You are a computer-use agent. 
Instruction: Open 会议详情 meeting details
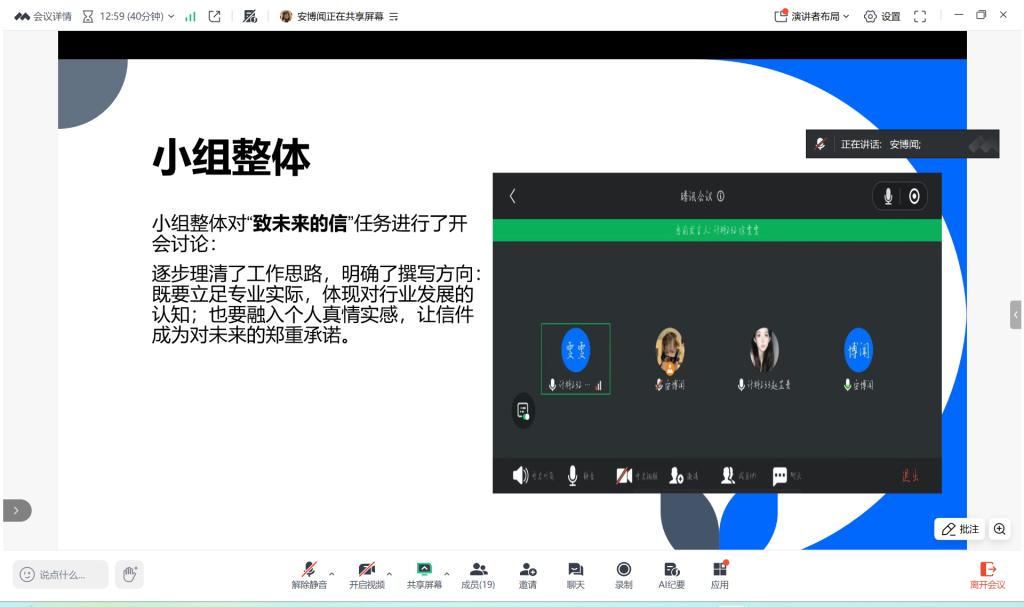point(43,16)
